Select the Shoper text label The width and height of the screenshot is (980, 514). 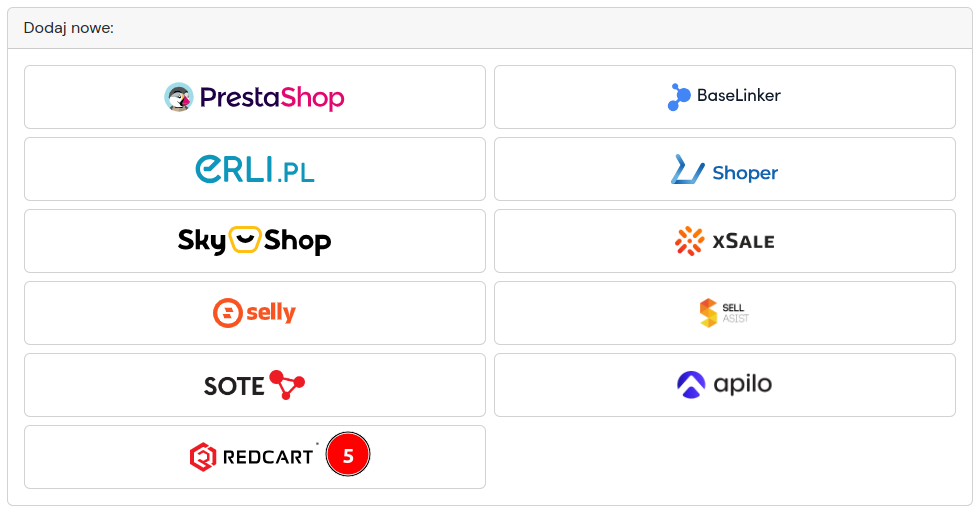[x=745, y=173]
